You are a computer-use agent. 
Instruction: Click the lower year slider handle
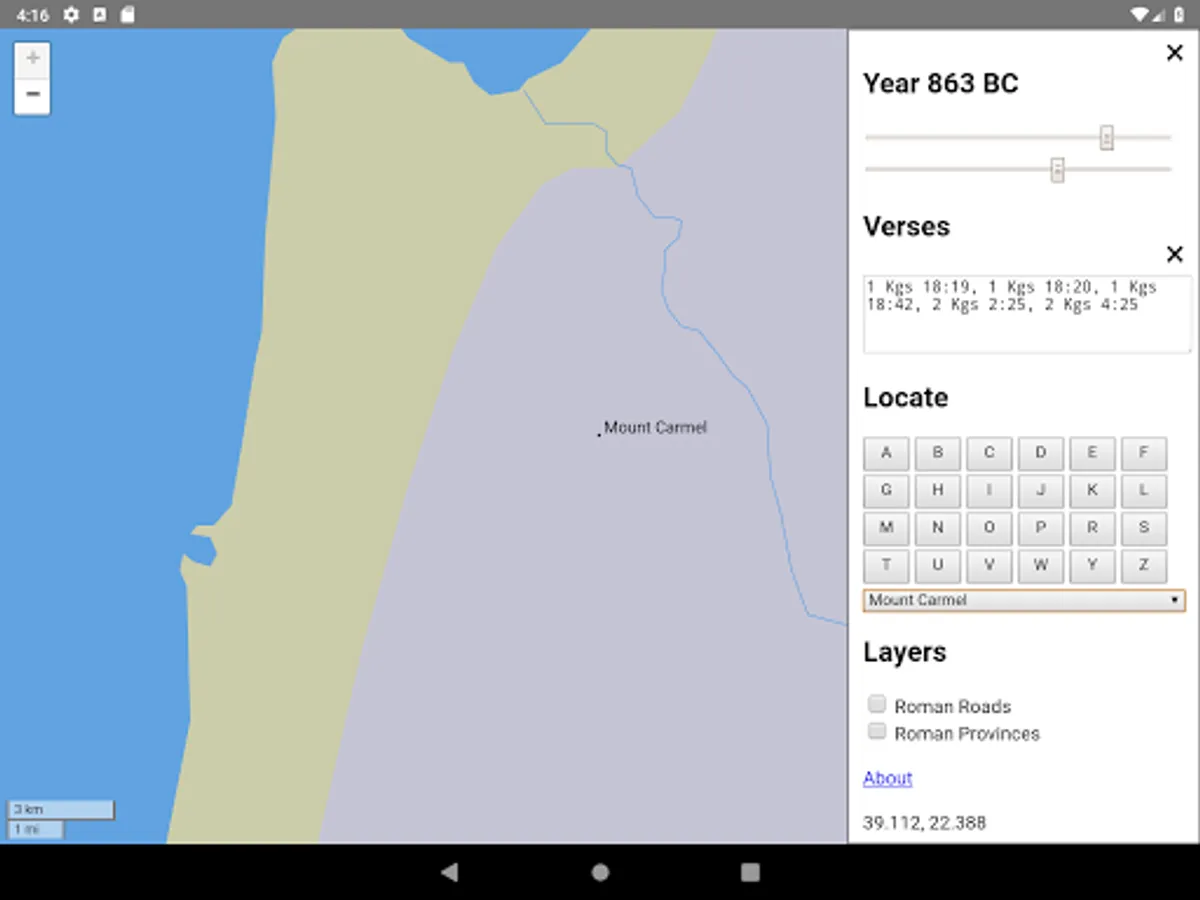[x=1057, y=169]
